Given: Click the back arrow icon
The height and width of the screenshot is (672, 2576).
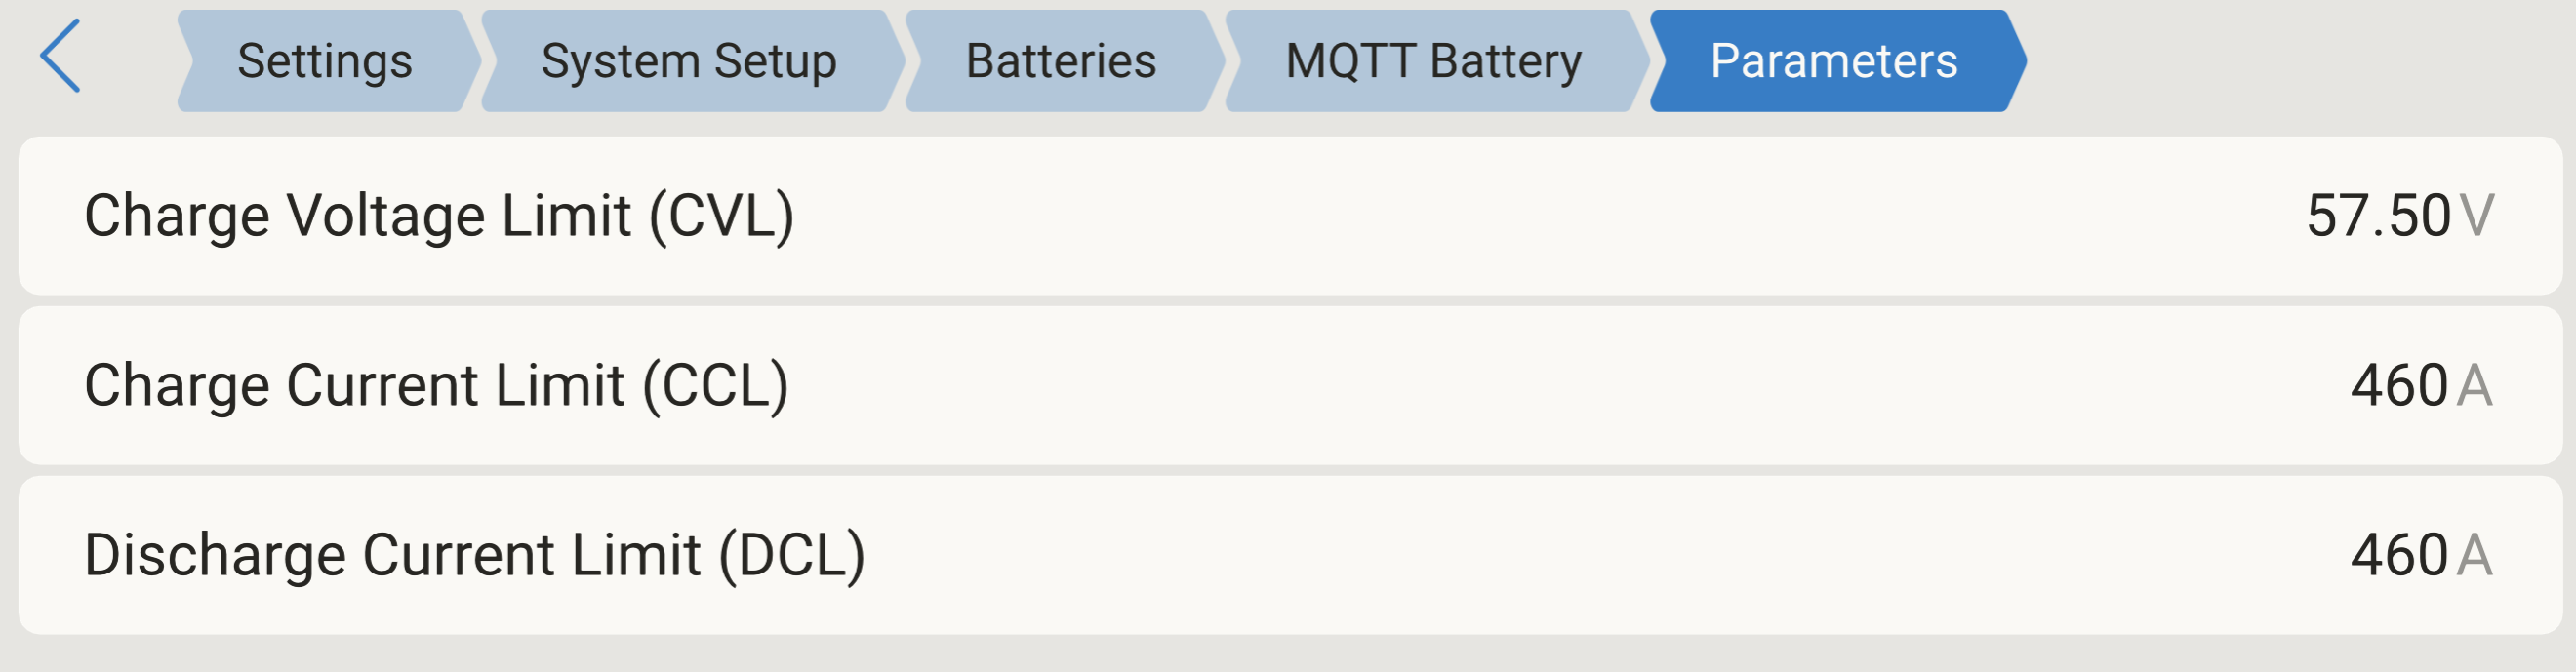Looking at the screenshot, I should [x=60, y=57].
